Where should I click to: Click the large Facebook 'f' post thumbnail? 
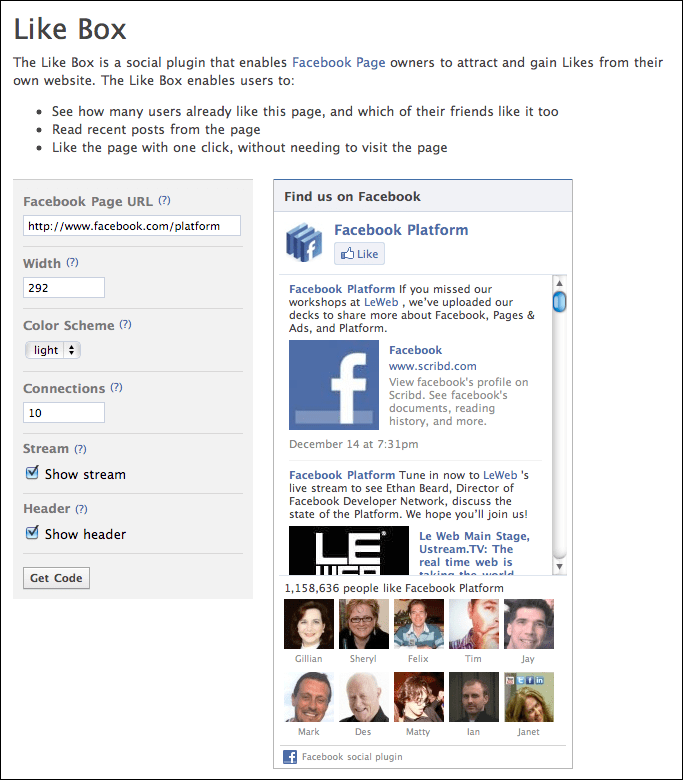tap(334, 385)
